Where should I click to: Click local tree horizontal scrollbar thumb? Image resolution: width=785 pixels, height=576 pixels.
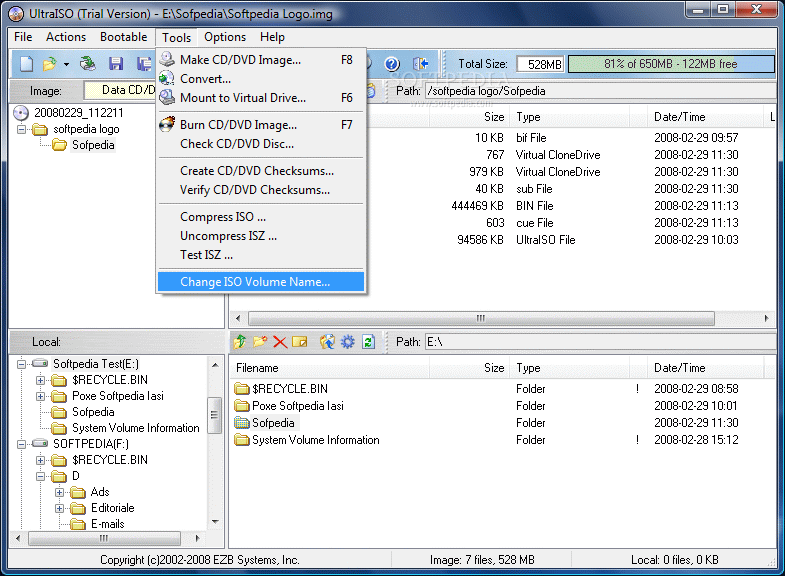(104, 538)
